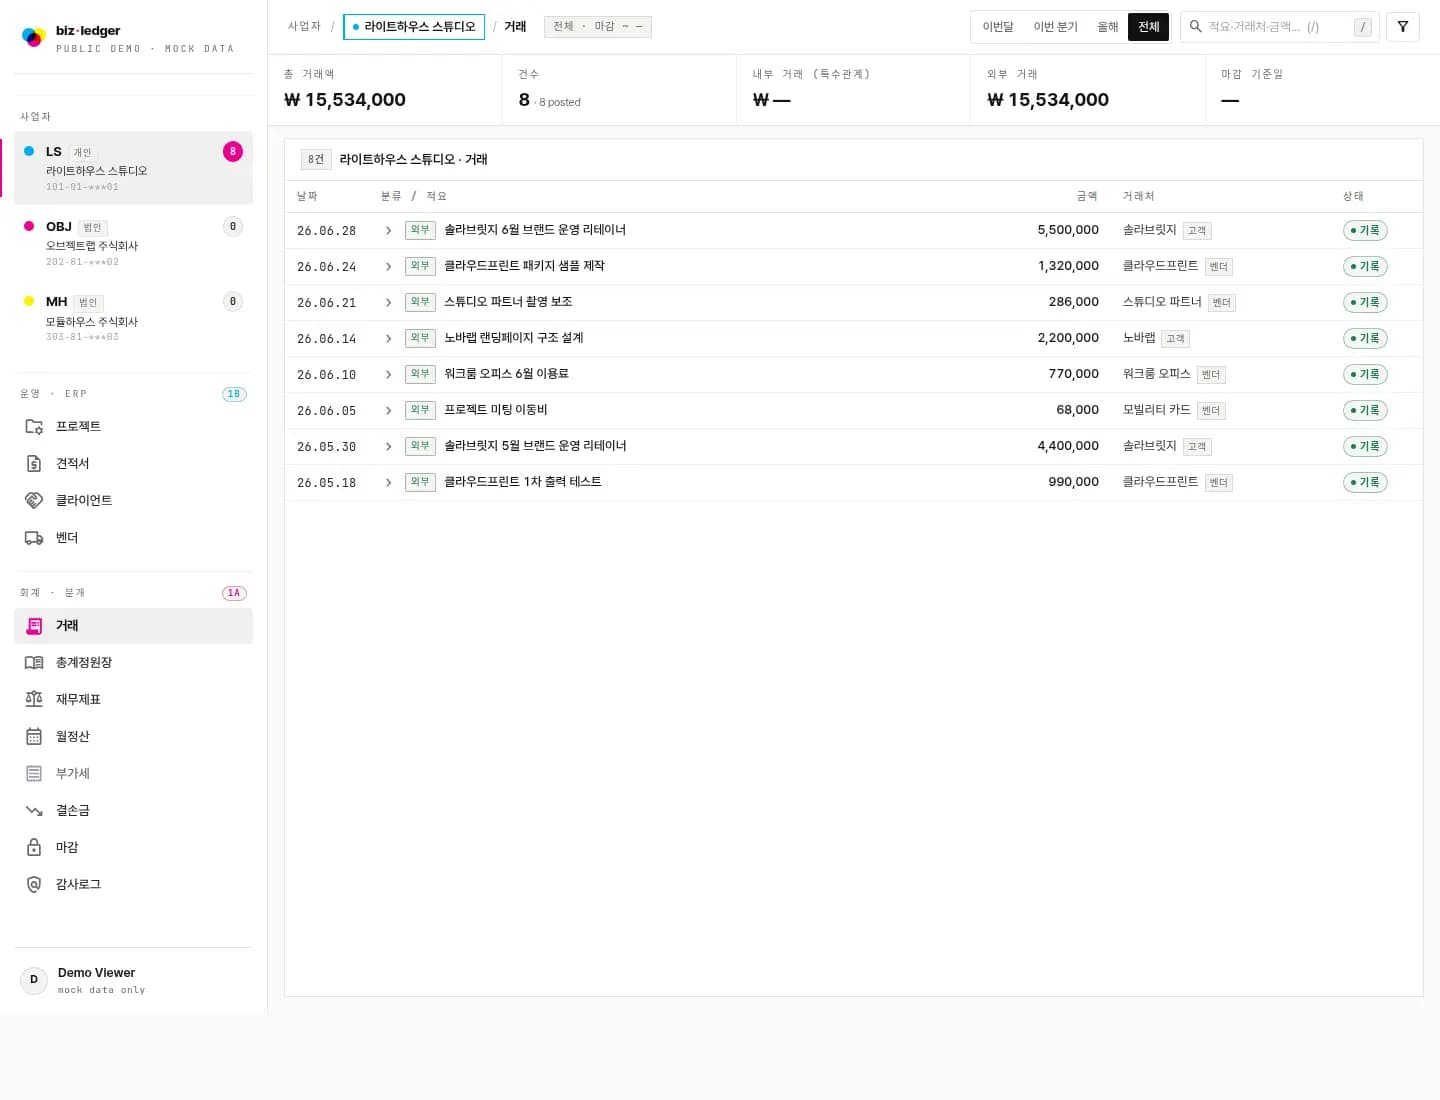This screenshot has height=1100, width=1440.
Task: Click the 결손금 trending-down icon
Action: click(x=34, y=811)
